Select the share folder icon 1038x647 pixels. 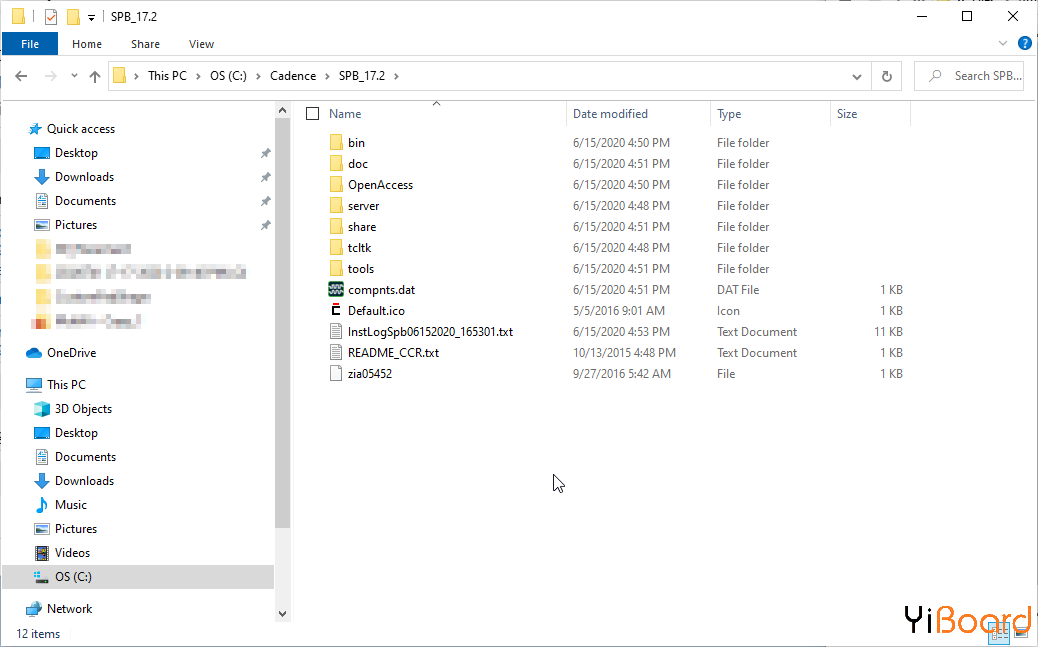[x=336, y=226]
